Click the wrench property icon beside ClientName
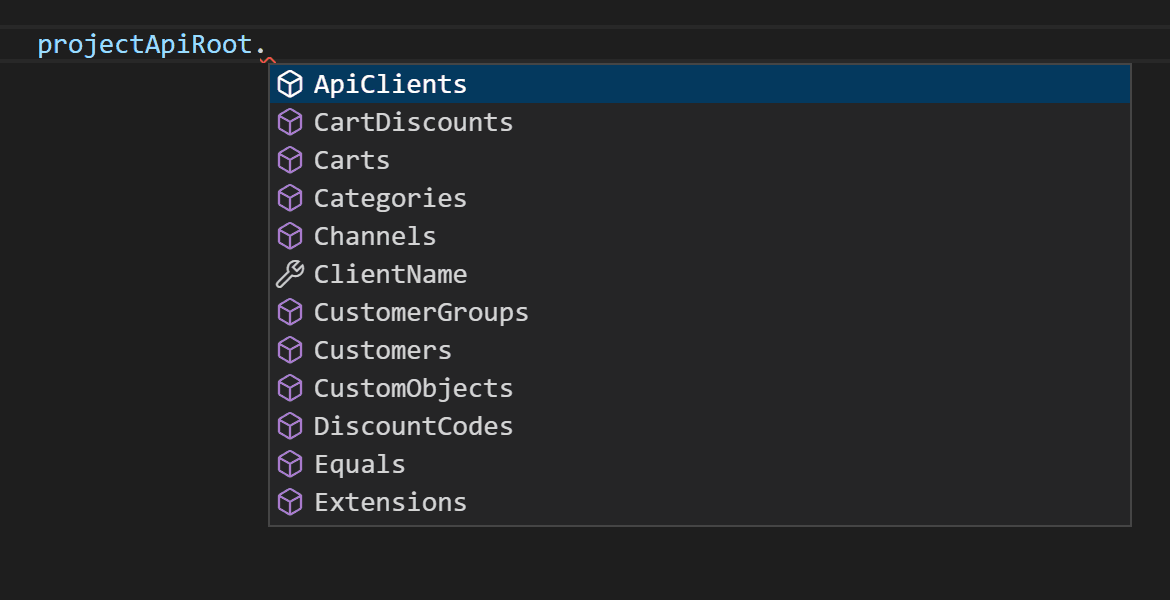Viewport: 1170px width, 600px height. pyautogui.click(x=290, y=274)
